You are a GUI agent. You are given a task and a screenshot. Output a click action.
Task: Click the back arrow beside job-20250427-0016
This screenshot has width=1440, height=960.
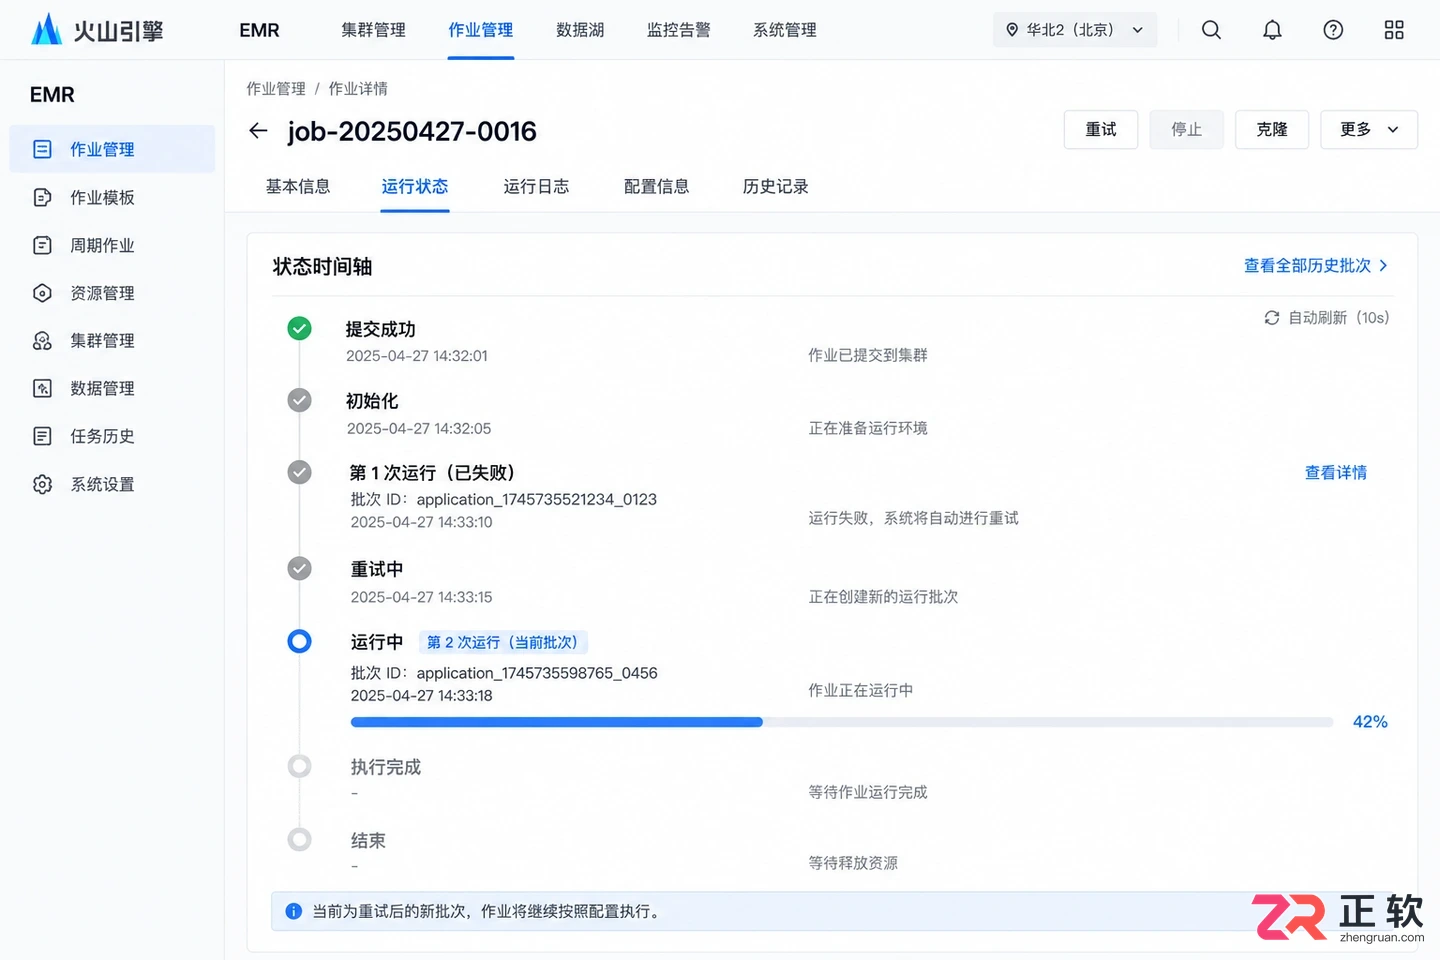[x=258, y=131]
